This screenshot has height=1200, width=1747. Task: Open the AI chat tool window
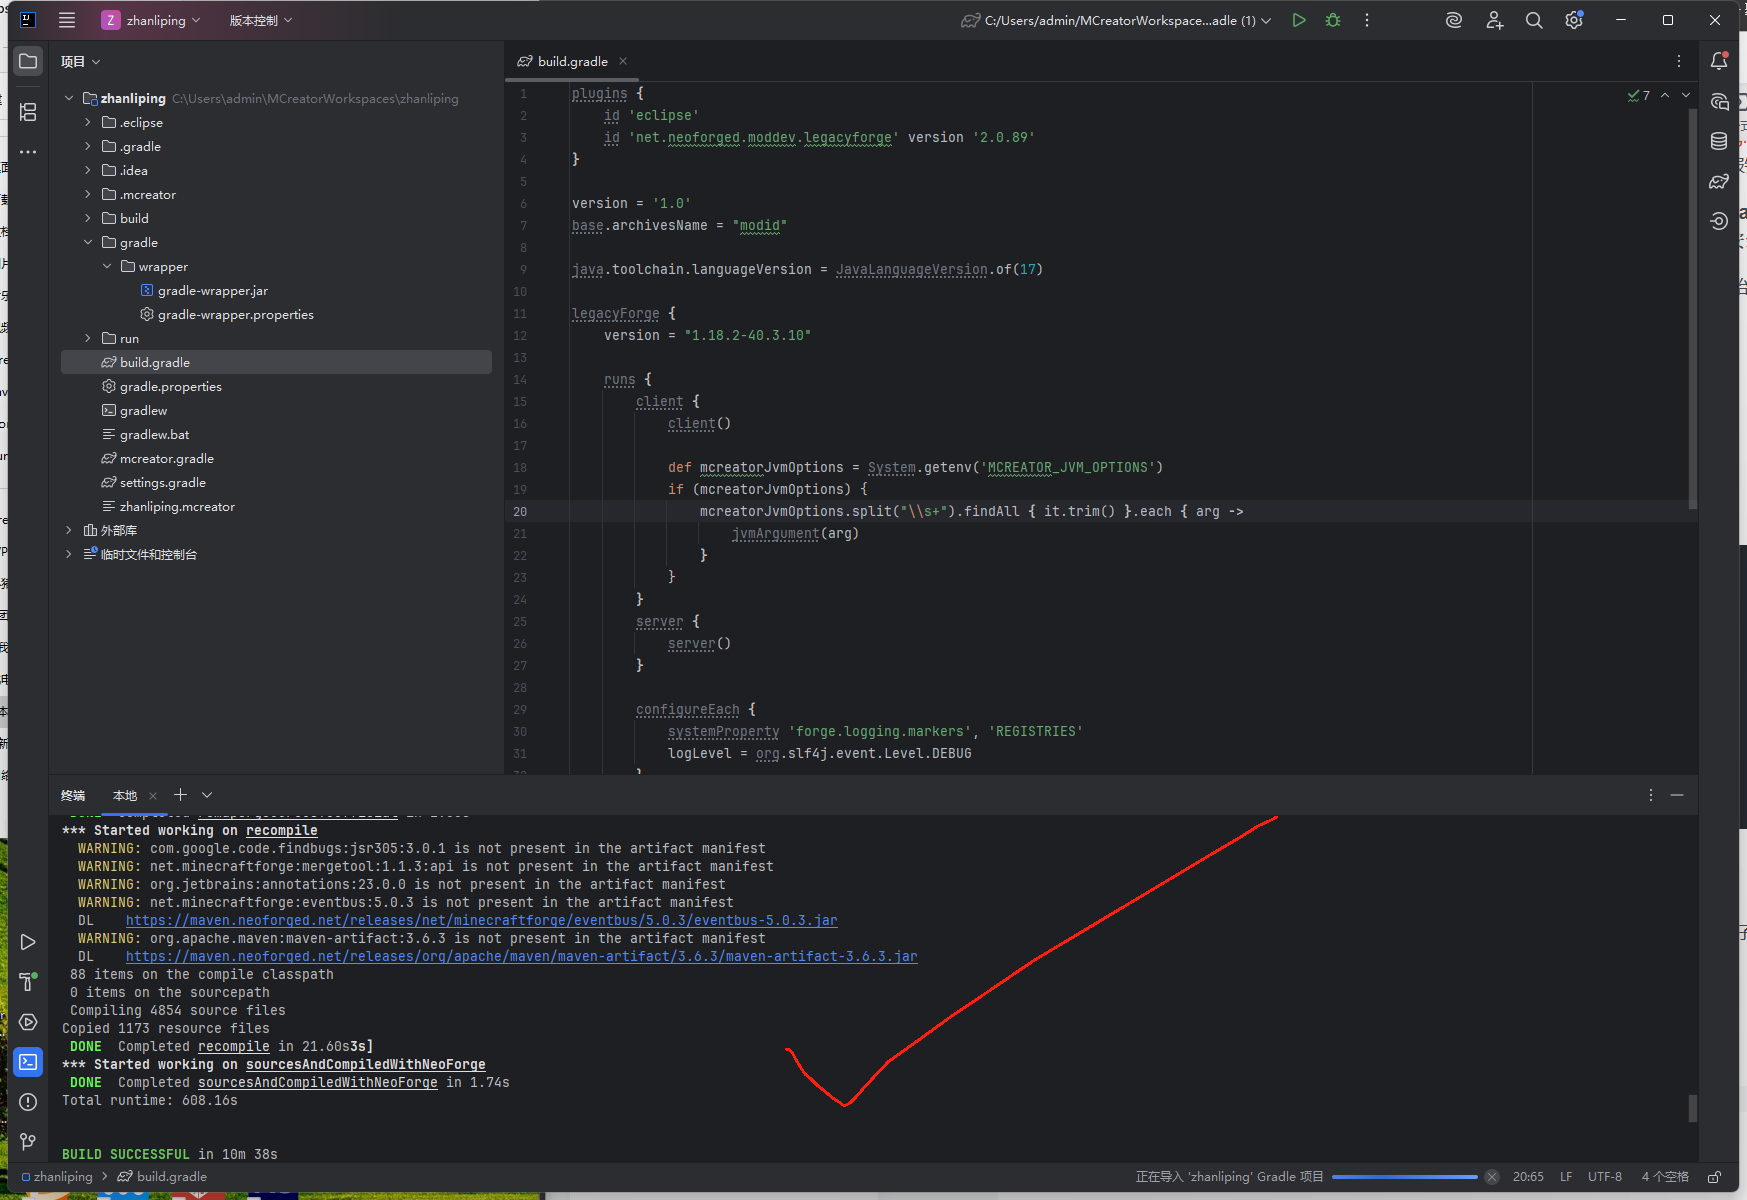point(1719,101)
